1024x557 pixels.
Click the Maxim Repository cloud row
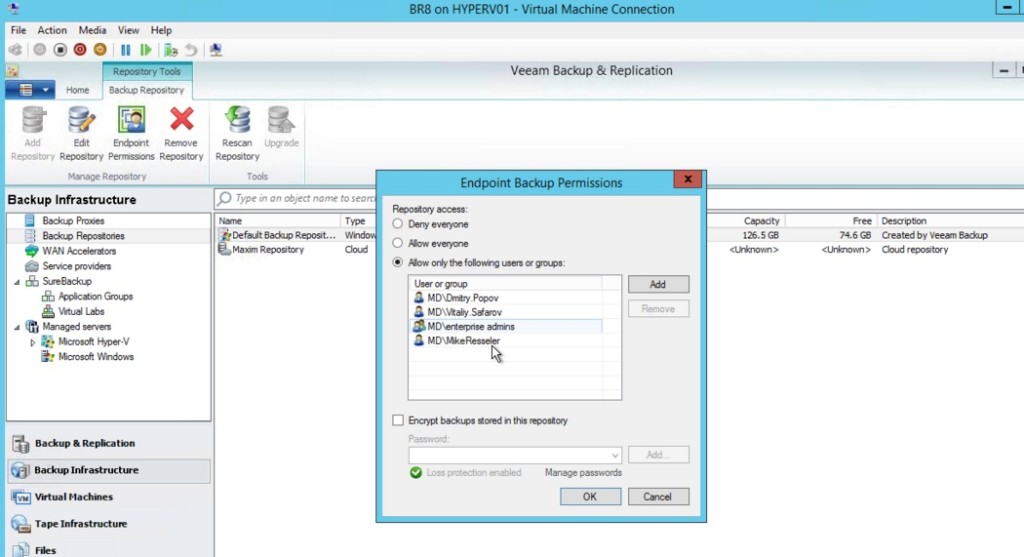268,249
